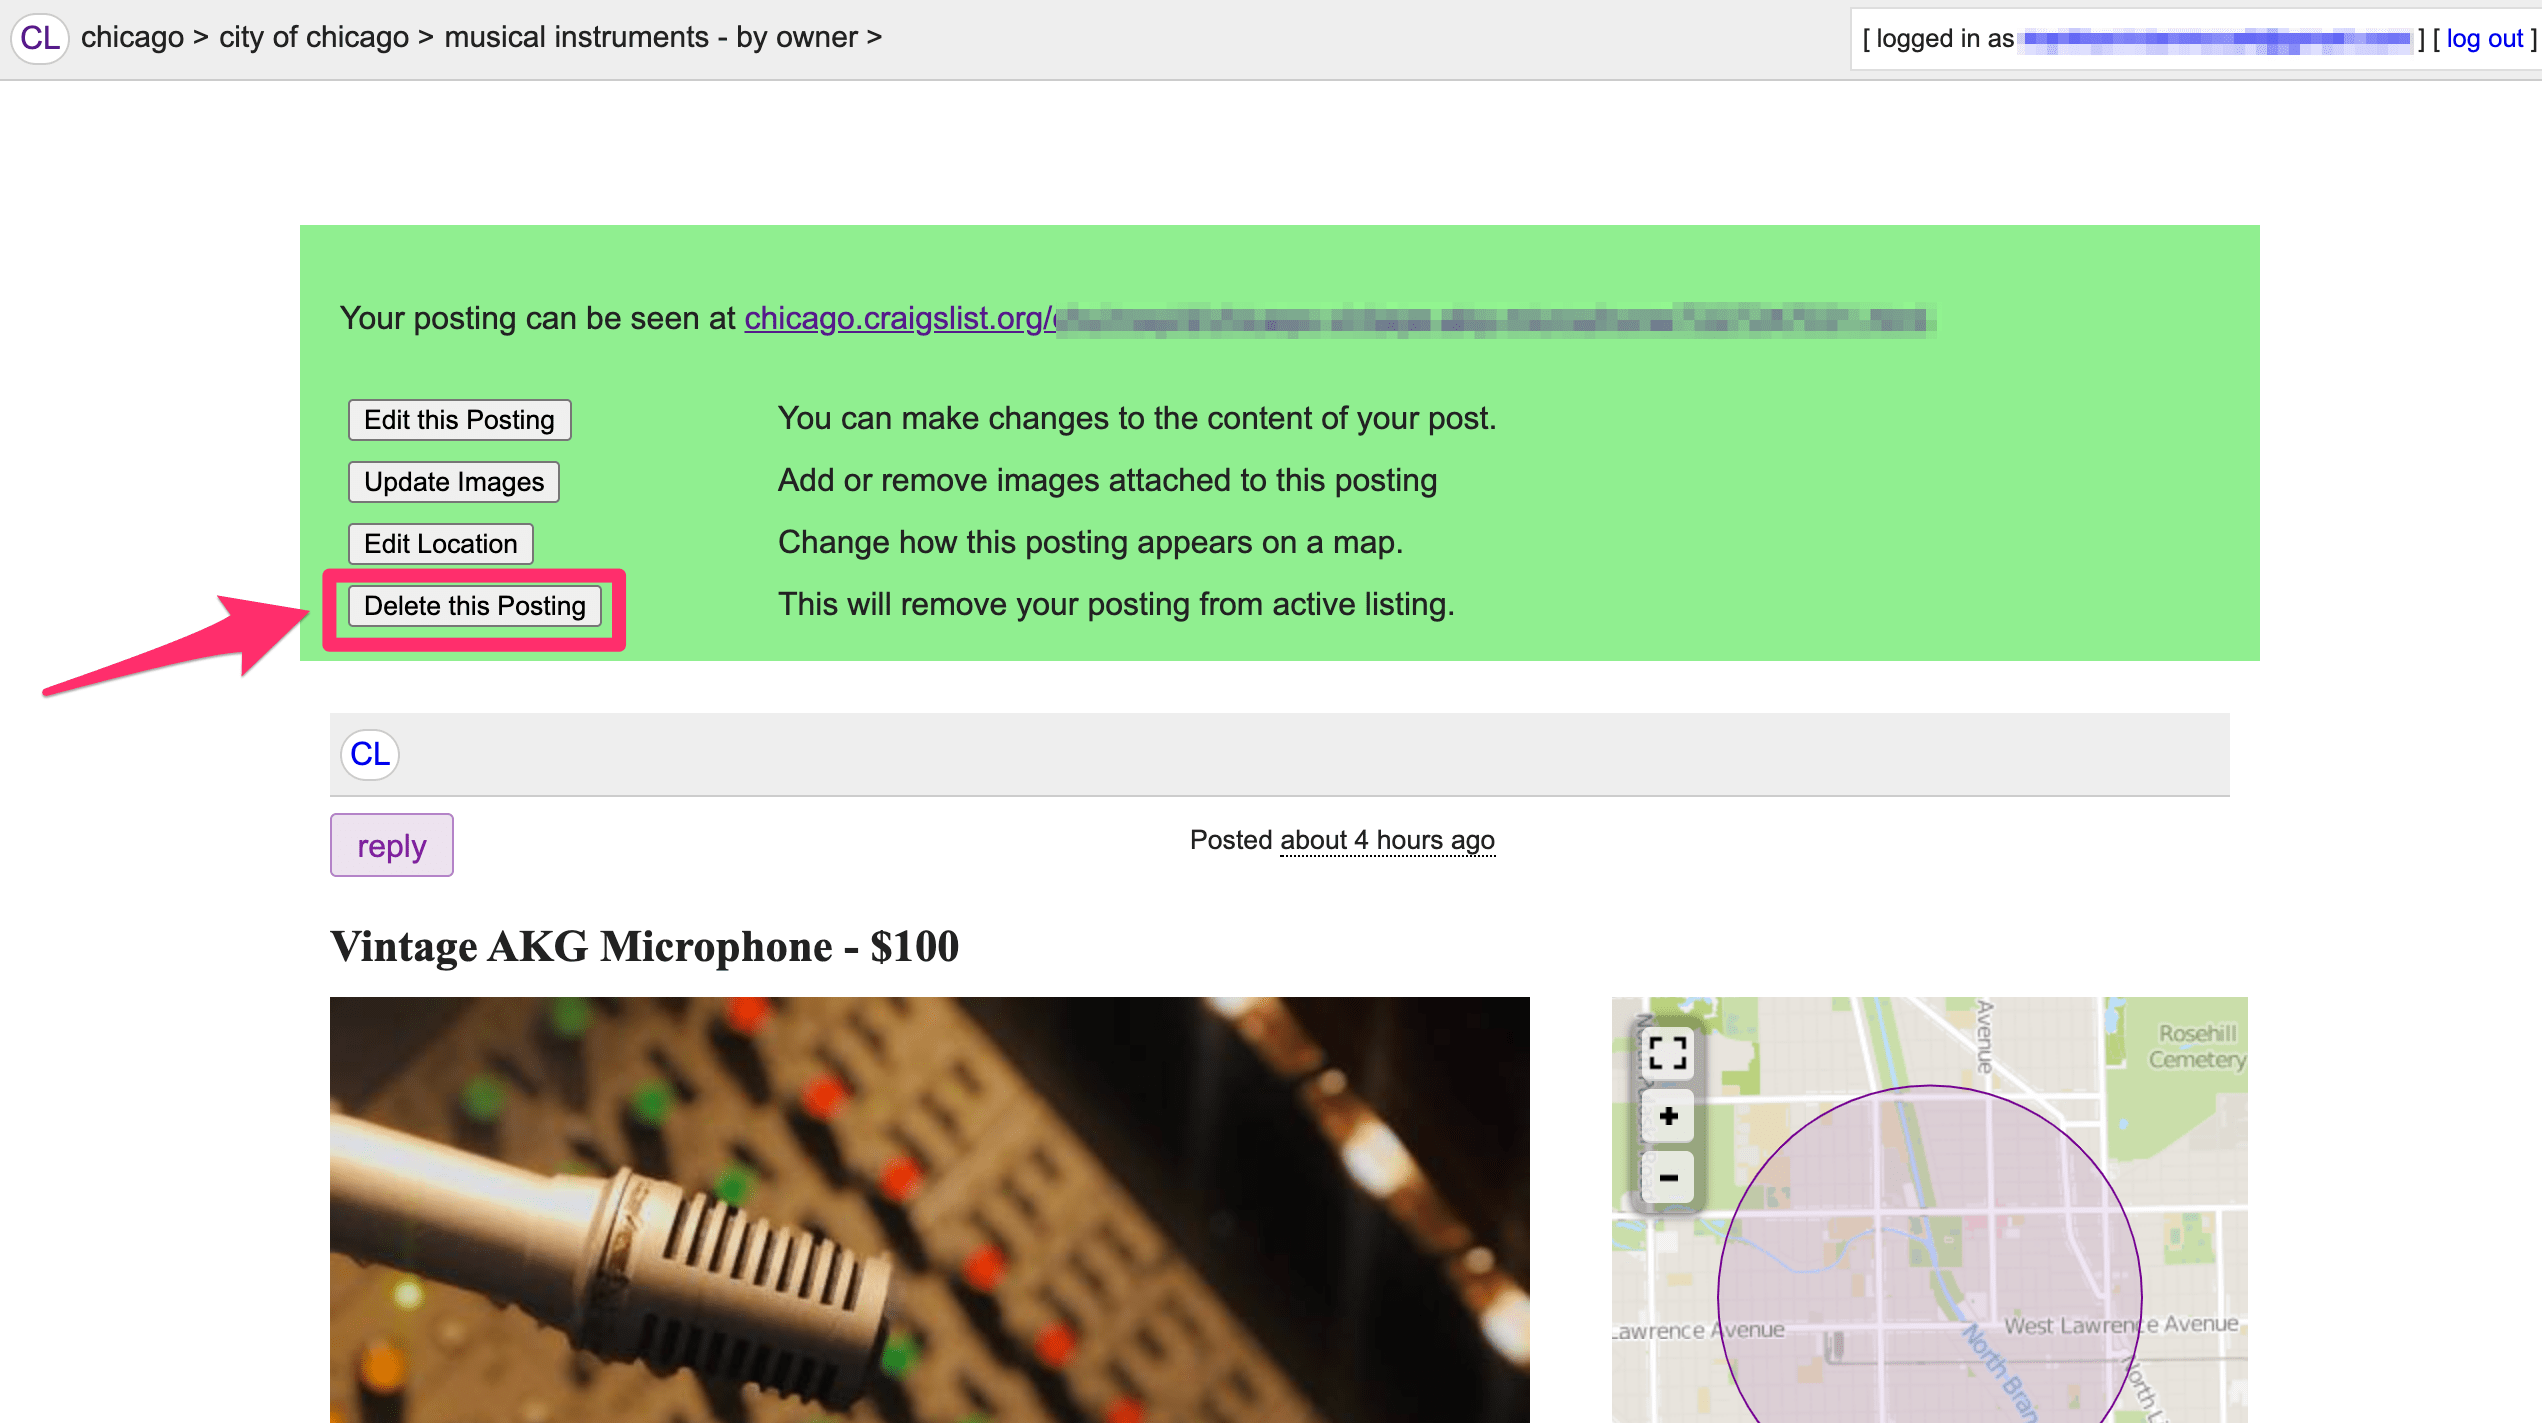Click the CL logo above reply button
Screen dimensions: 2542x1423
click(x=369, y=754)
